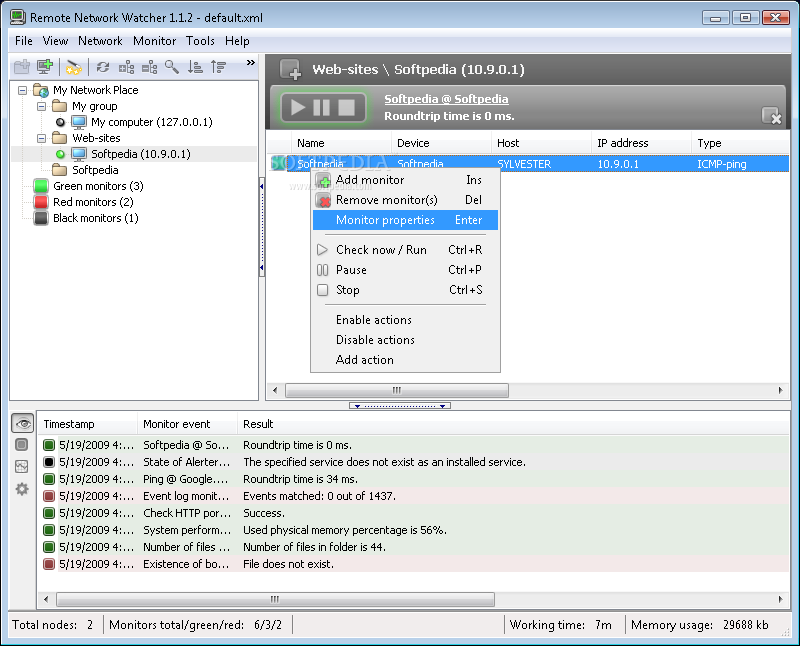Click the sort descending toolbar icon

coord(218,67)
